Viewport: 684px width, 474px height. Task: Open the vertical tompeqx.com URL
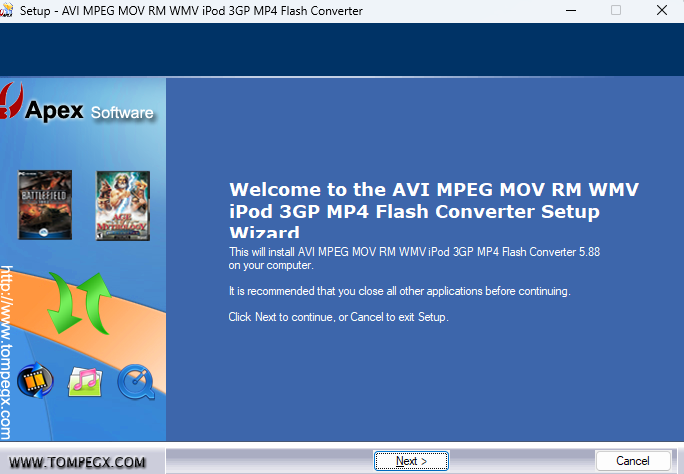click(6, 350)
